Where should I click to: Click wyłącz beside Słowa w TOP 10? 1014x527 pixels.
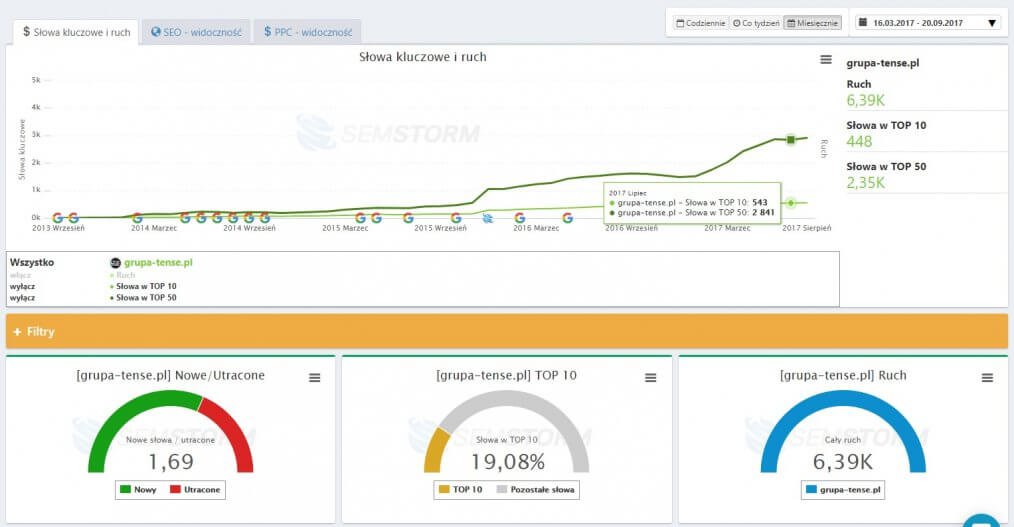coord(23,286)
